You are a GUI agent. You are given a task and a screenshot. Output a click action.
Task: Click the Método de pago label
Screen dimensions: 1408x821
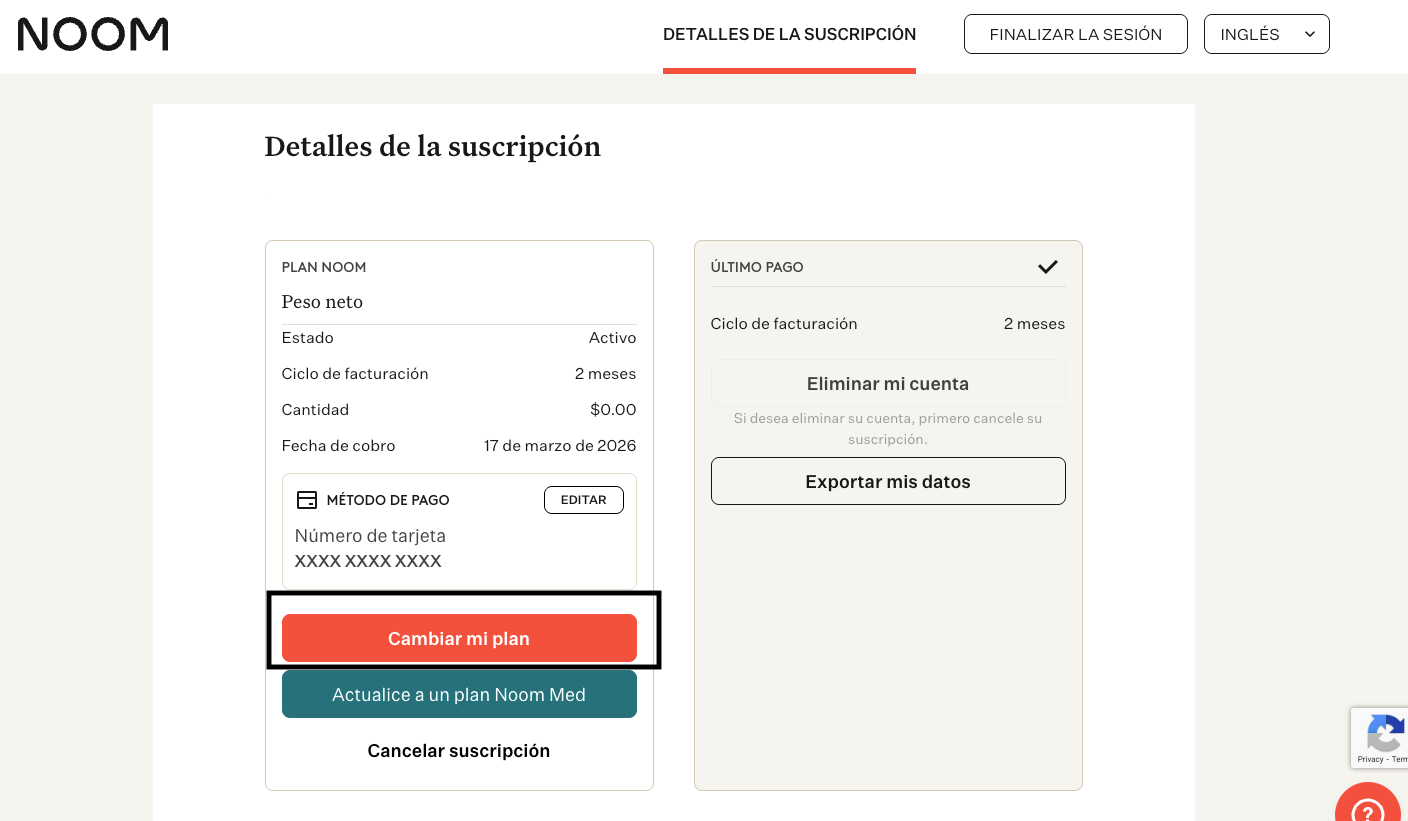[388, 500]
